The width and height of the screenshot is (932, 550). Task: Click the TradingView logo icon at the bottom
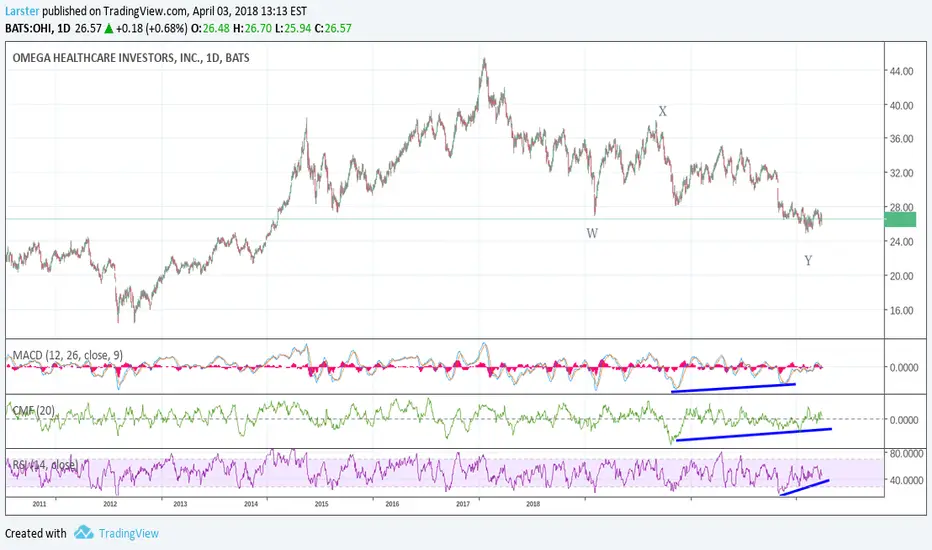coord(84,533)
